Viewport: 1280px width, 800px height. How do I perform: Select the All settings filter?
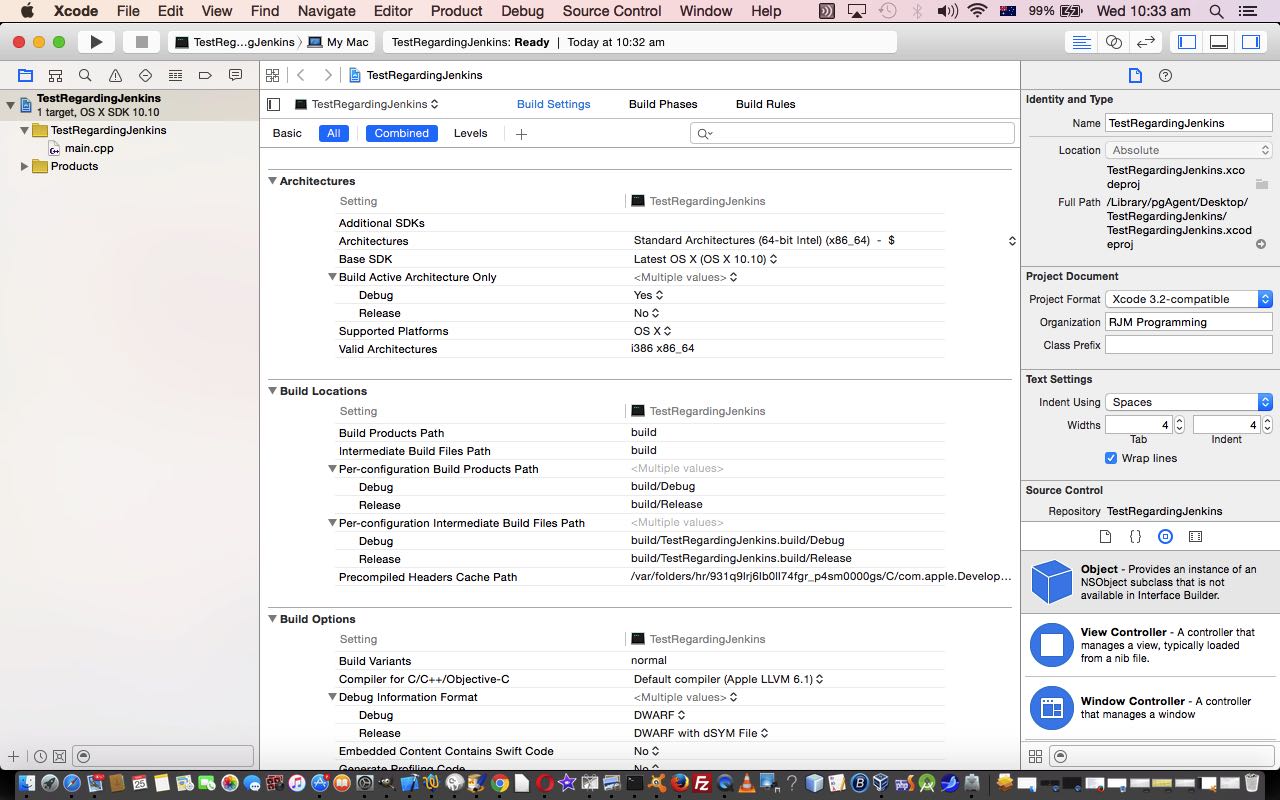tap(334, 133)
